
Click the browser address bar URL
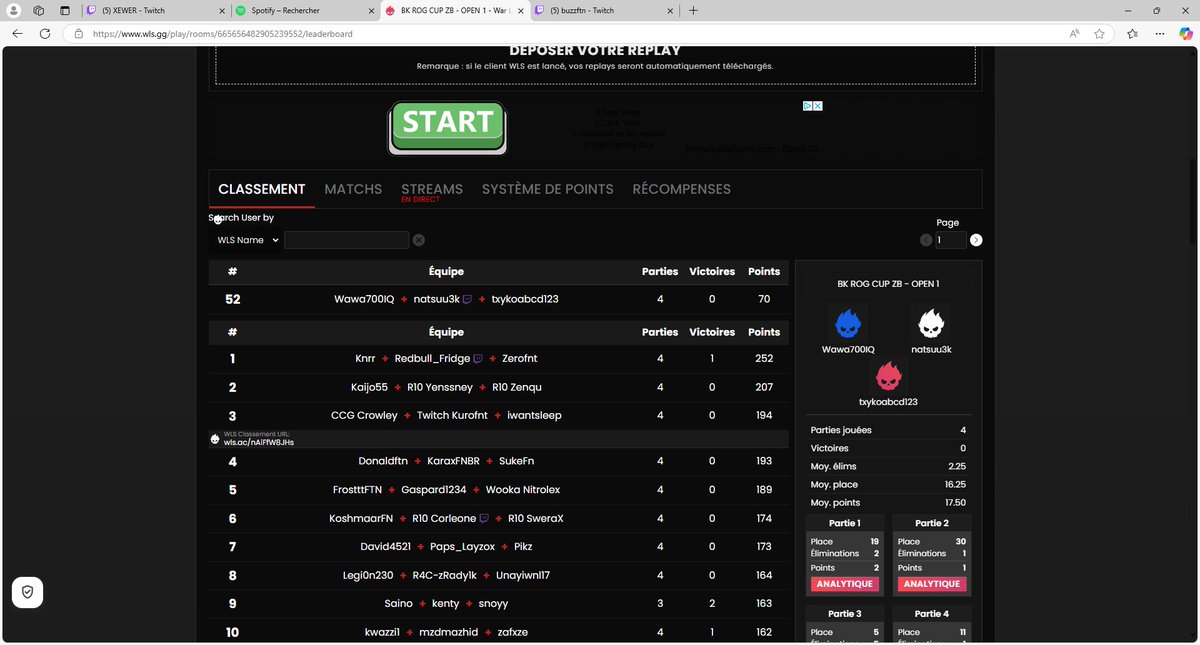click(222, 33)
